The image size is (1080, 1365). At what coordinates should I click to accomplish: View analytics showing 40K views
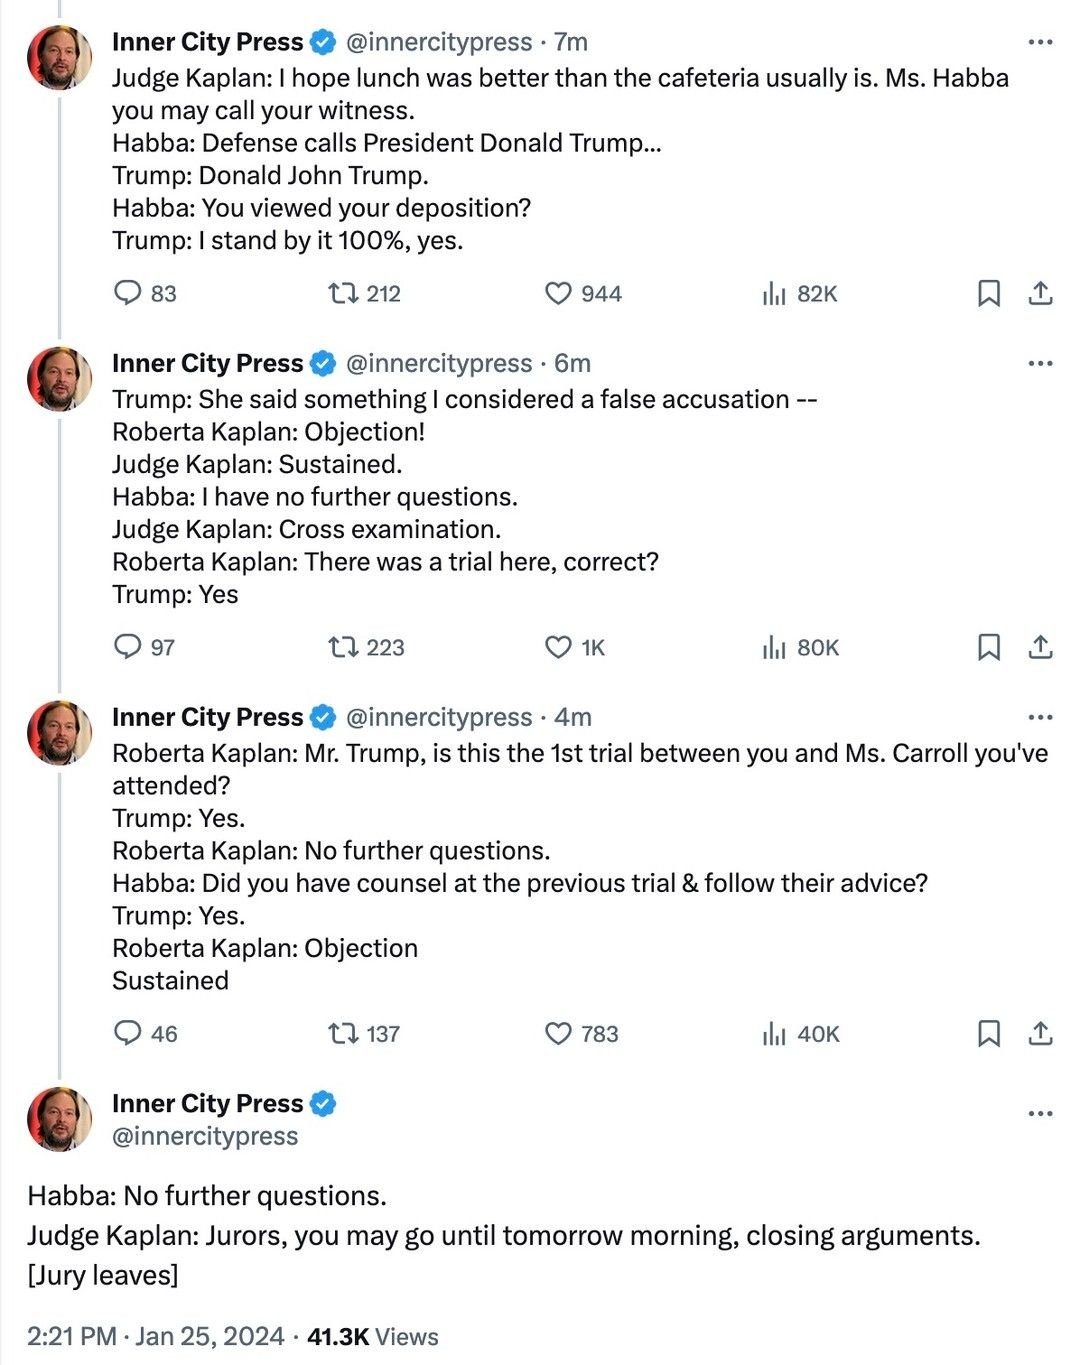tap(775, 1033)
